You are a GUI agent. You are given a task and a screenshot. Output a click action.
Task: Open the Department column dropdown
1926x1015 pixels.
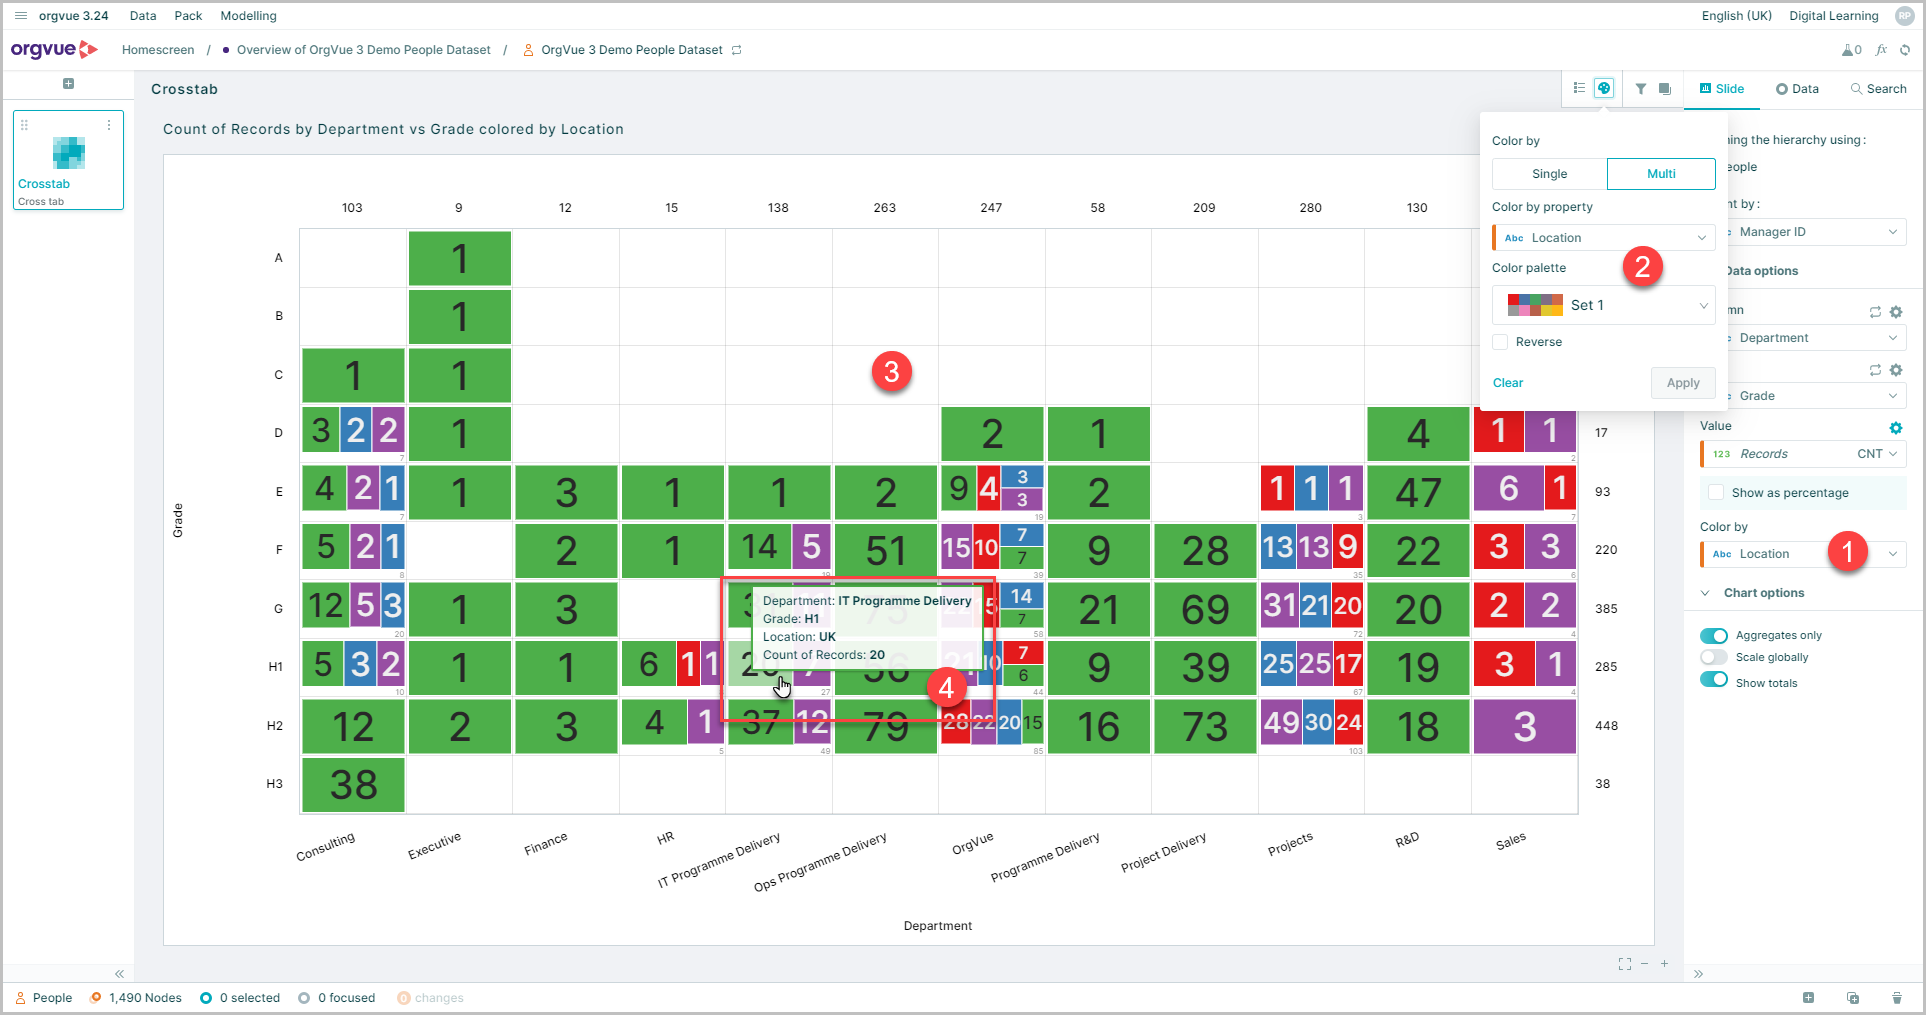point(1816,338)
